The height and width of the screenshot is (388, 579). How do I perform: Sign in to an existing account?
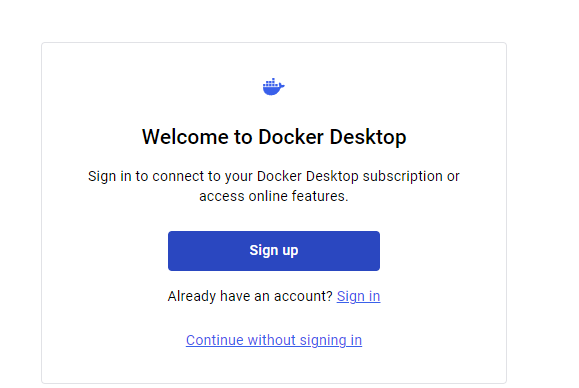click(358, 296)
